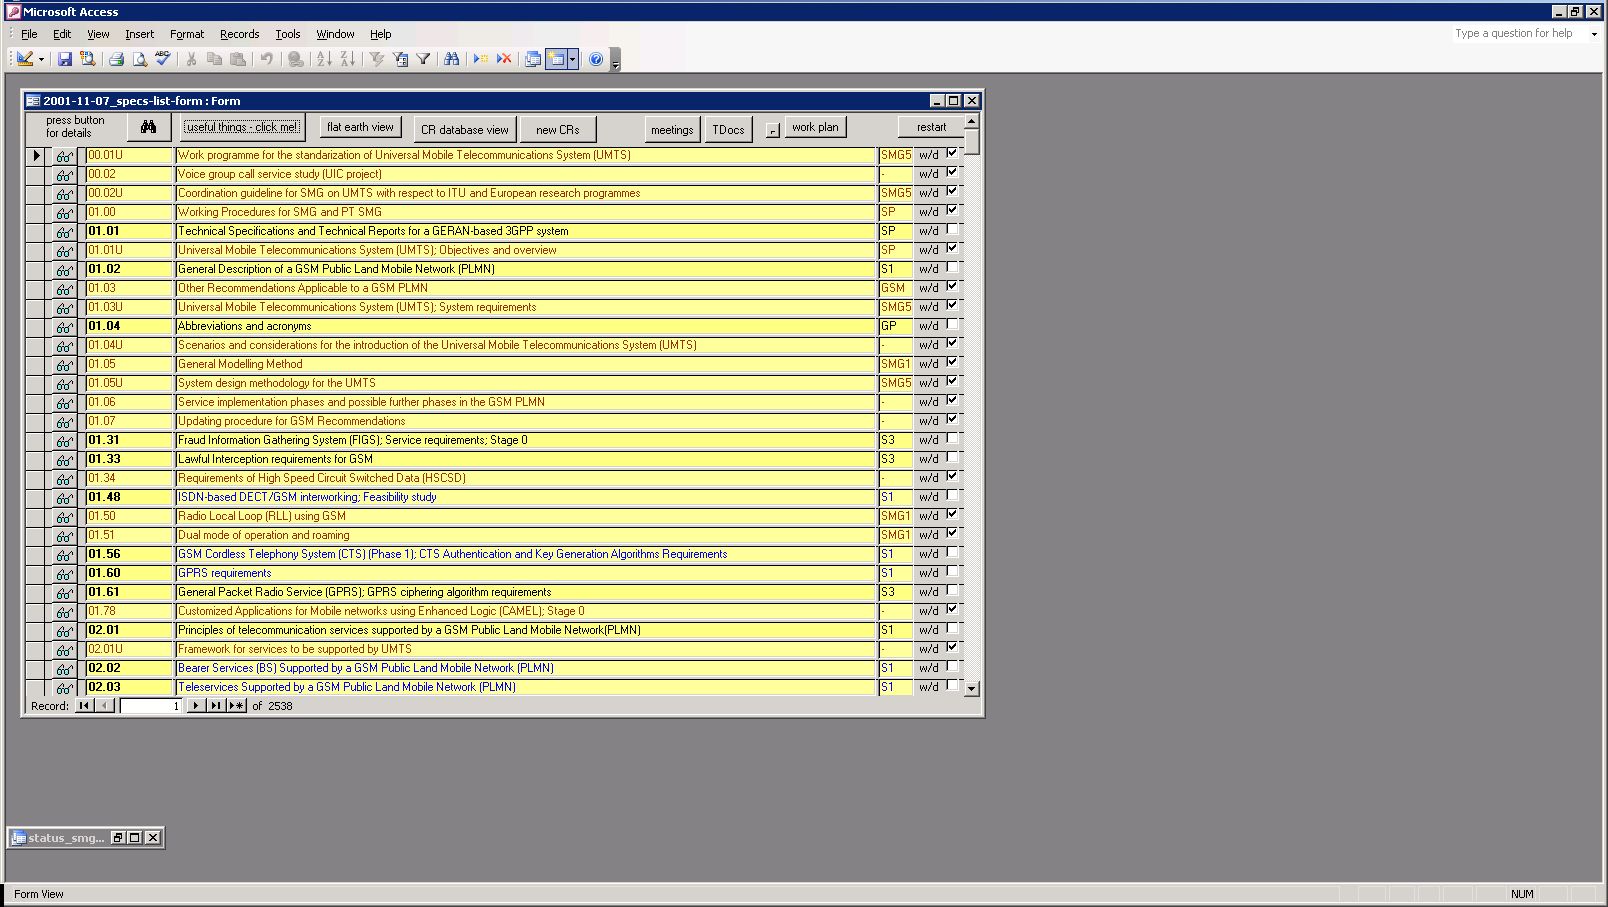Image resolution: width=1608 pixels, height=907 pixels.
Task: Click the Delete Record icon
Action: pyautogui.click(x=504, y=59)
